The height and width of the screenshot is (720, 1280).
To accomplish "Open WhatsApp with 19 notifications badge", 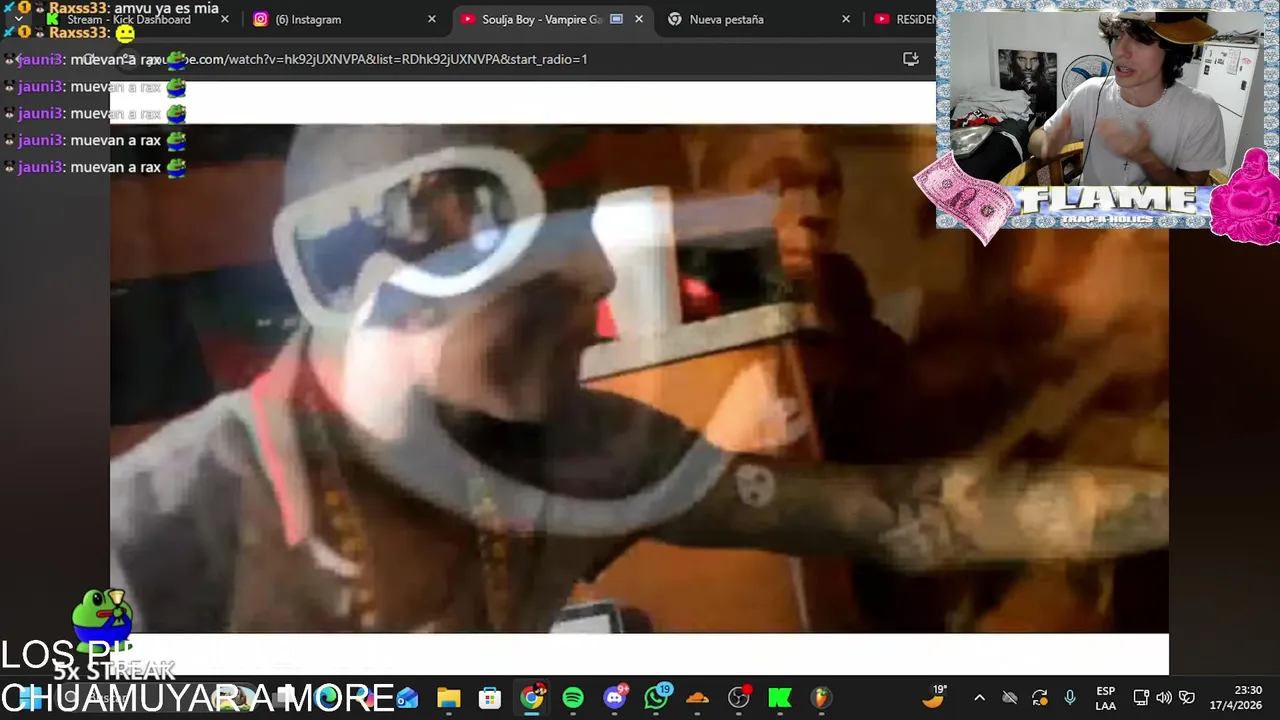I will (x=656, y=697).
